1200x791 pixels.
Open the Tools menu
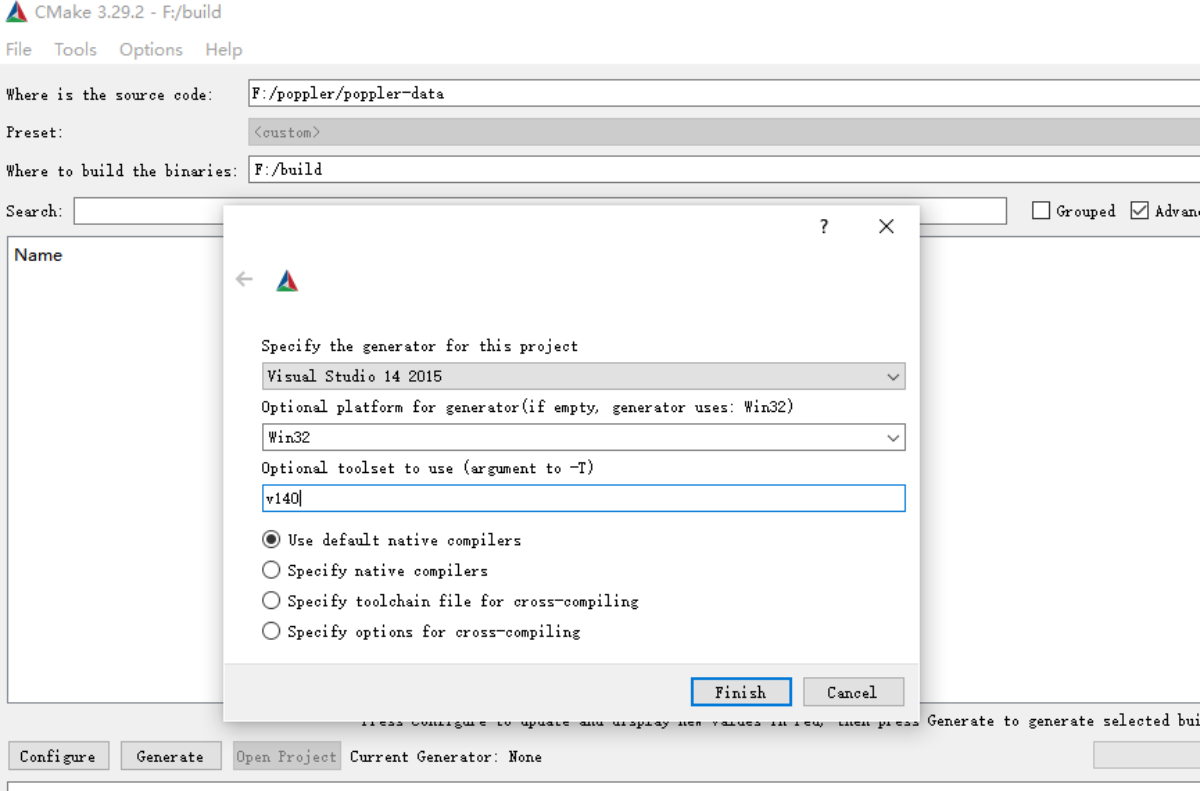[x=75, y=50]
